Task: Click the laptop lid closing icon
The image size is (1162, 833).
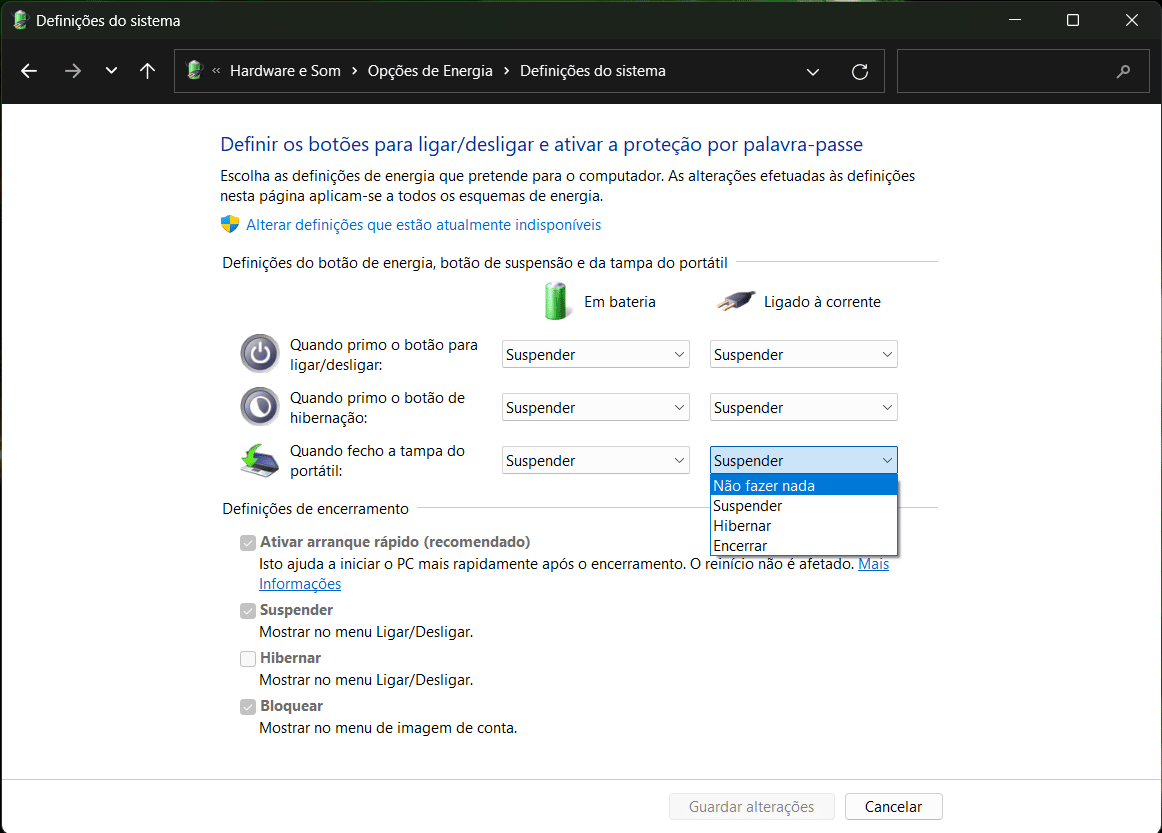Action: coord(259,460)
